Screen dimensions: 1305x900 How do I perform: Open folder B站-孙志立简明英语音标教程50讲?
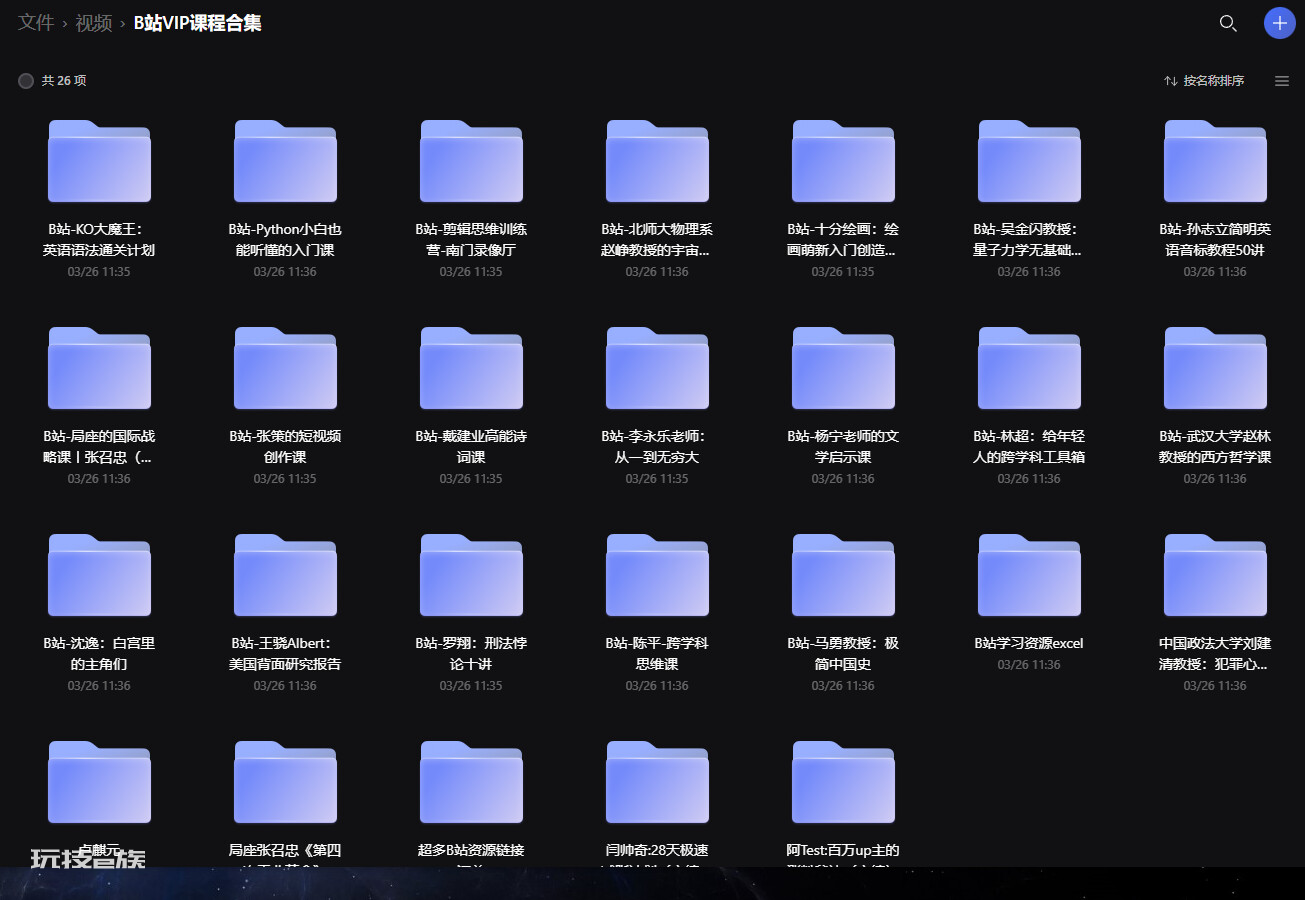coord(1215,161)
